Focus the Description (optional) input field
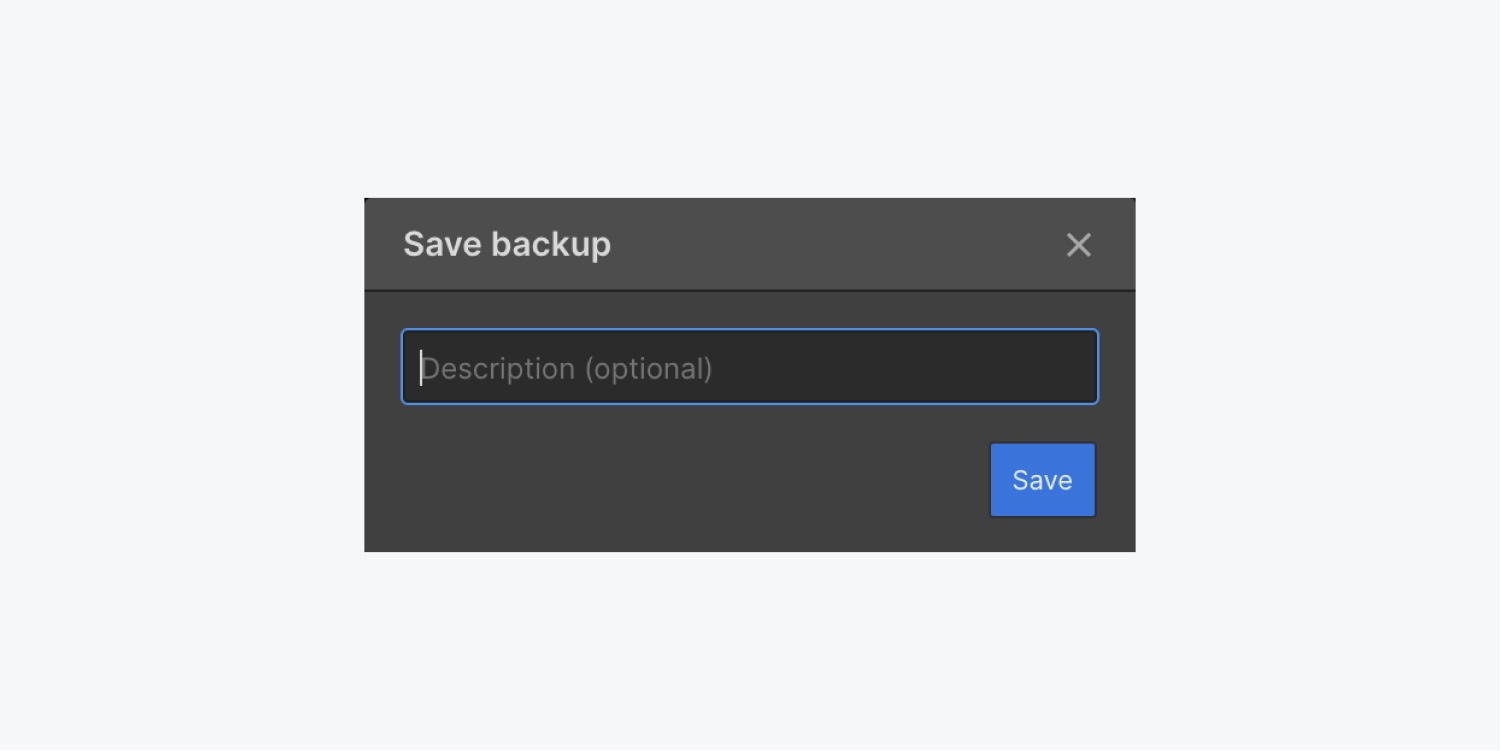Viewport: 1501px width, 751px height. point(750,367)
